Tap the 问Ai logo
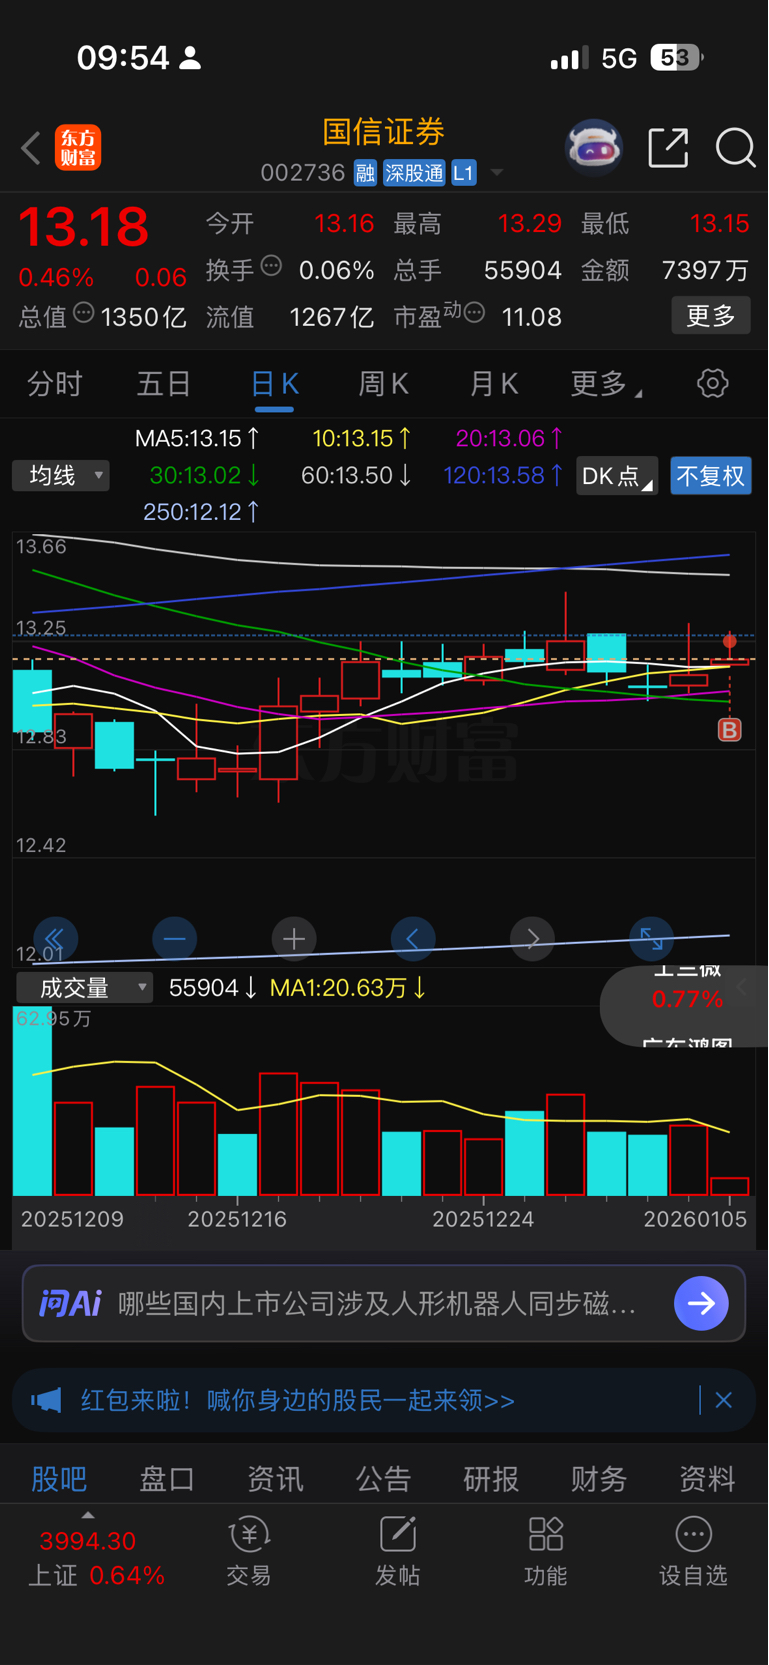 pyautogui.click(x=70, y=1303)
